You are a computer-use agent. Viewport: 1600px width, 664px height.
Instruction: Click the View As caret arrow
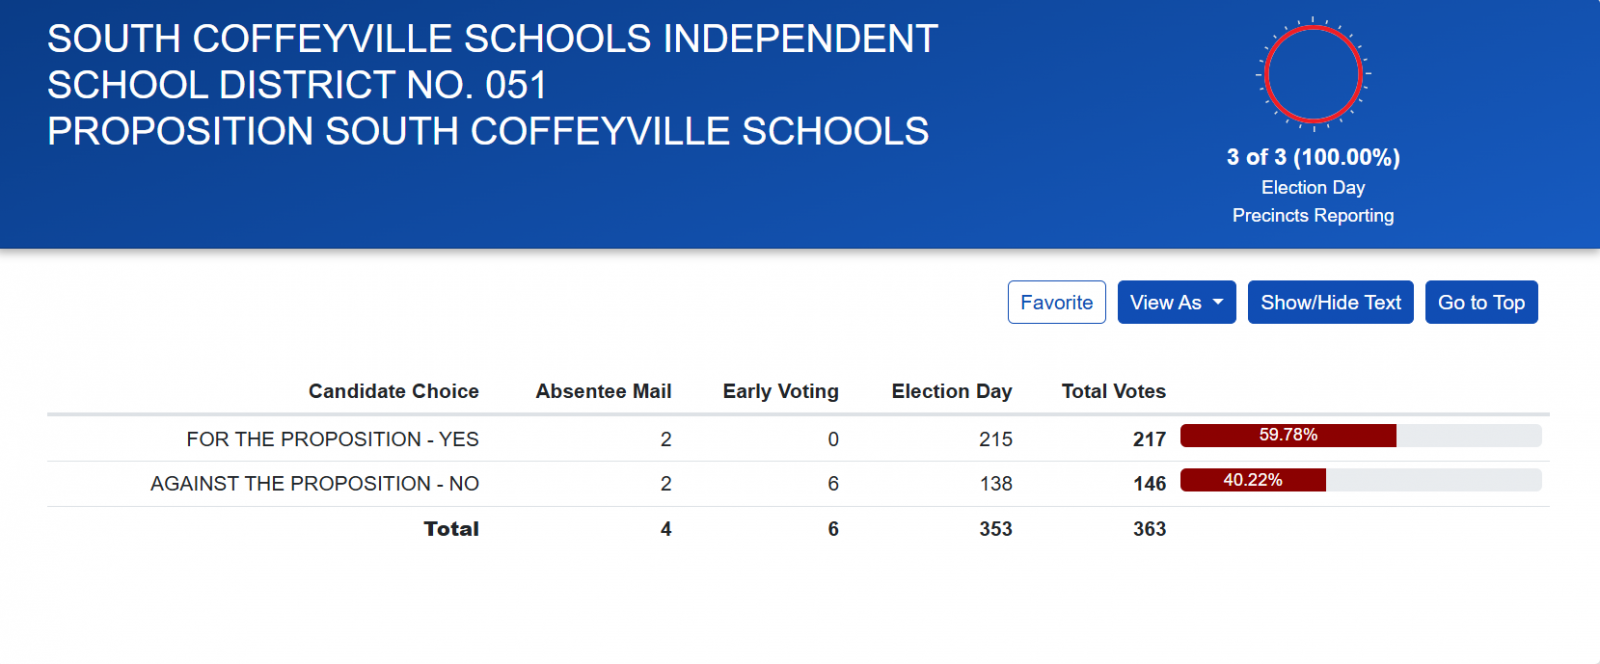(1218, 302)
